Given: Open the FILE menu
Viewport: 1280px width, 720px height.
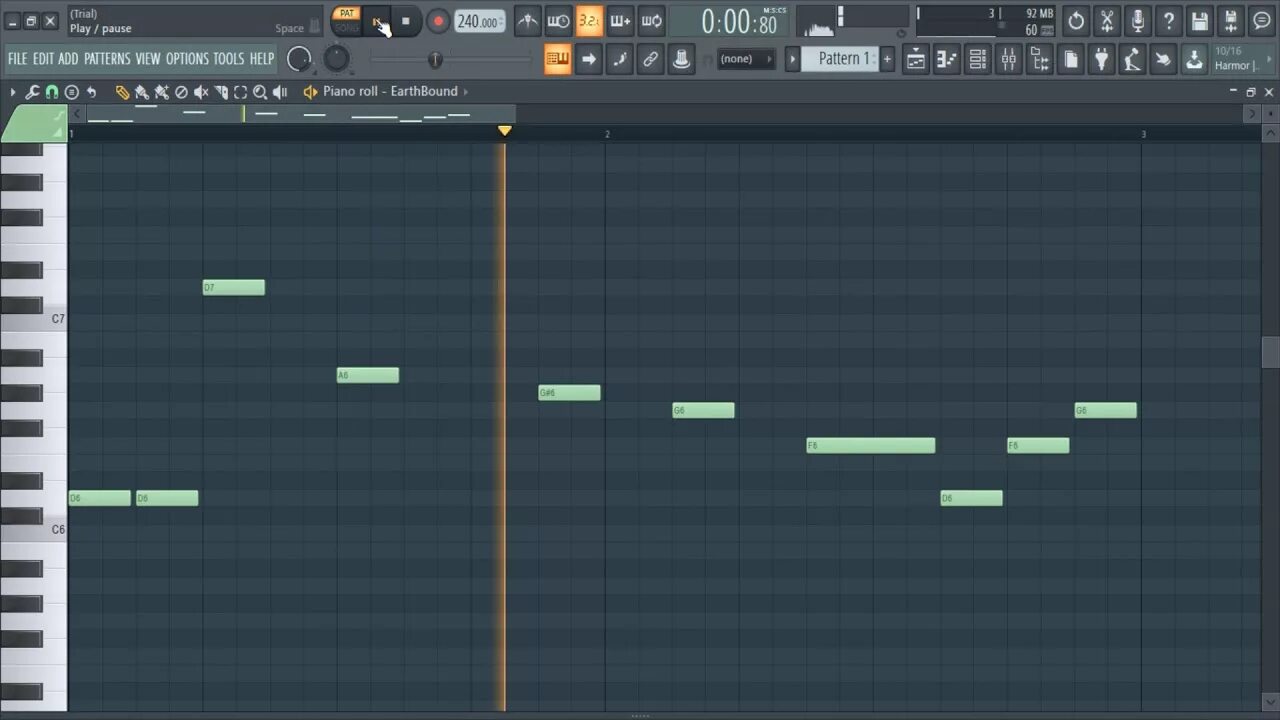Looking at the screenshot, I should 18,59.
